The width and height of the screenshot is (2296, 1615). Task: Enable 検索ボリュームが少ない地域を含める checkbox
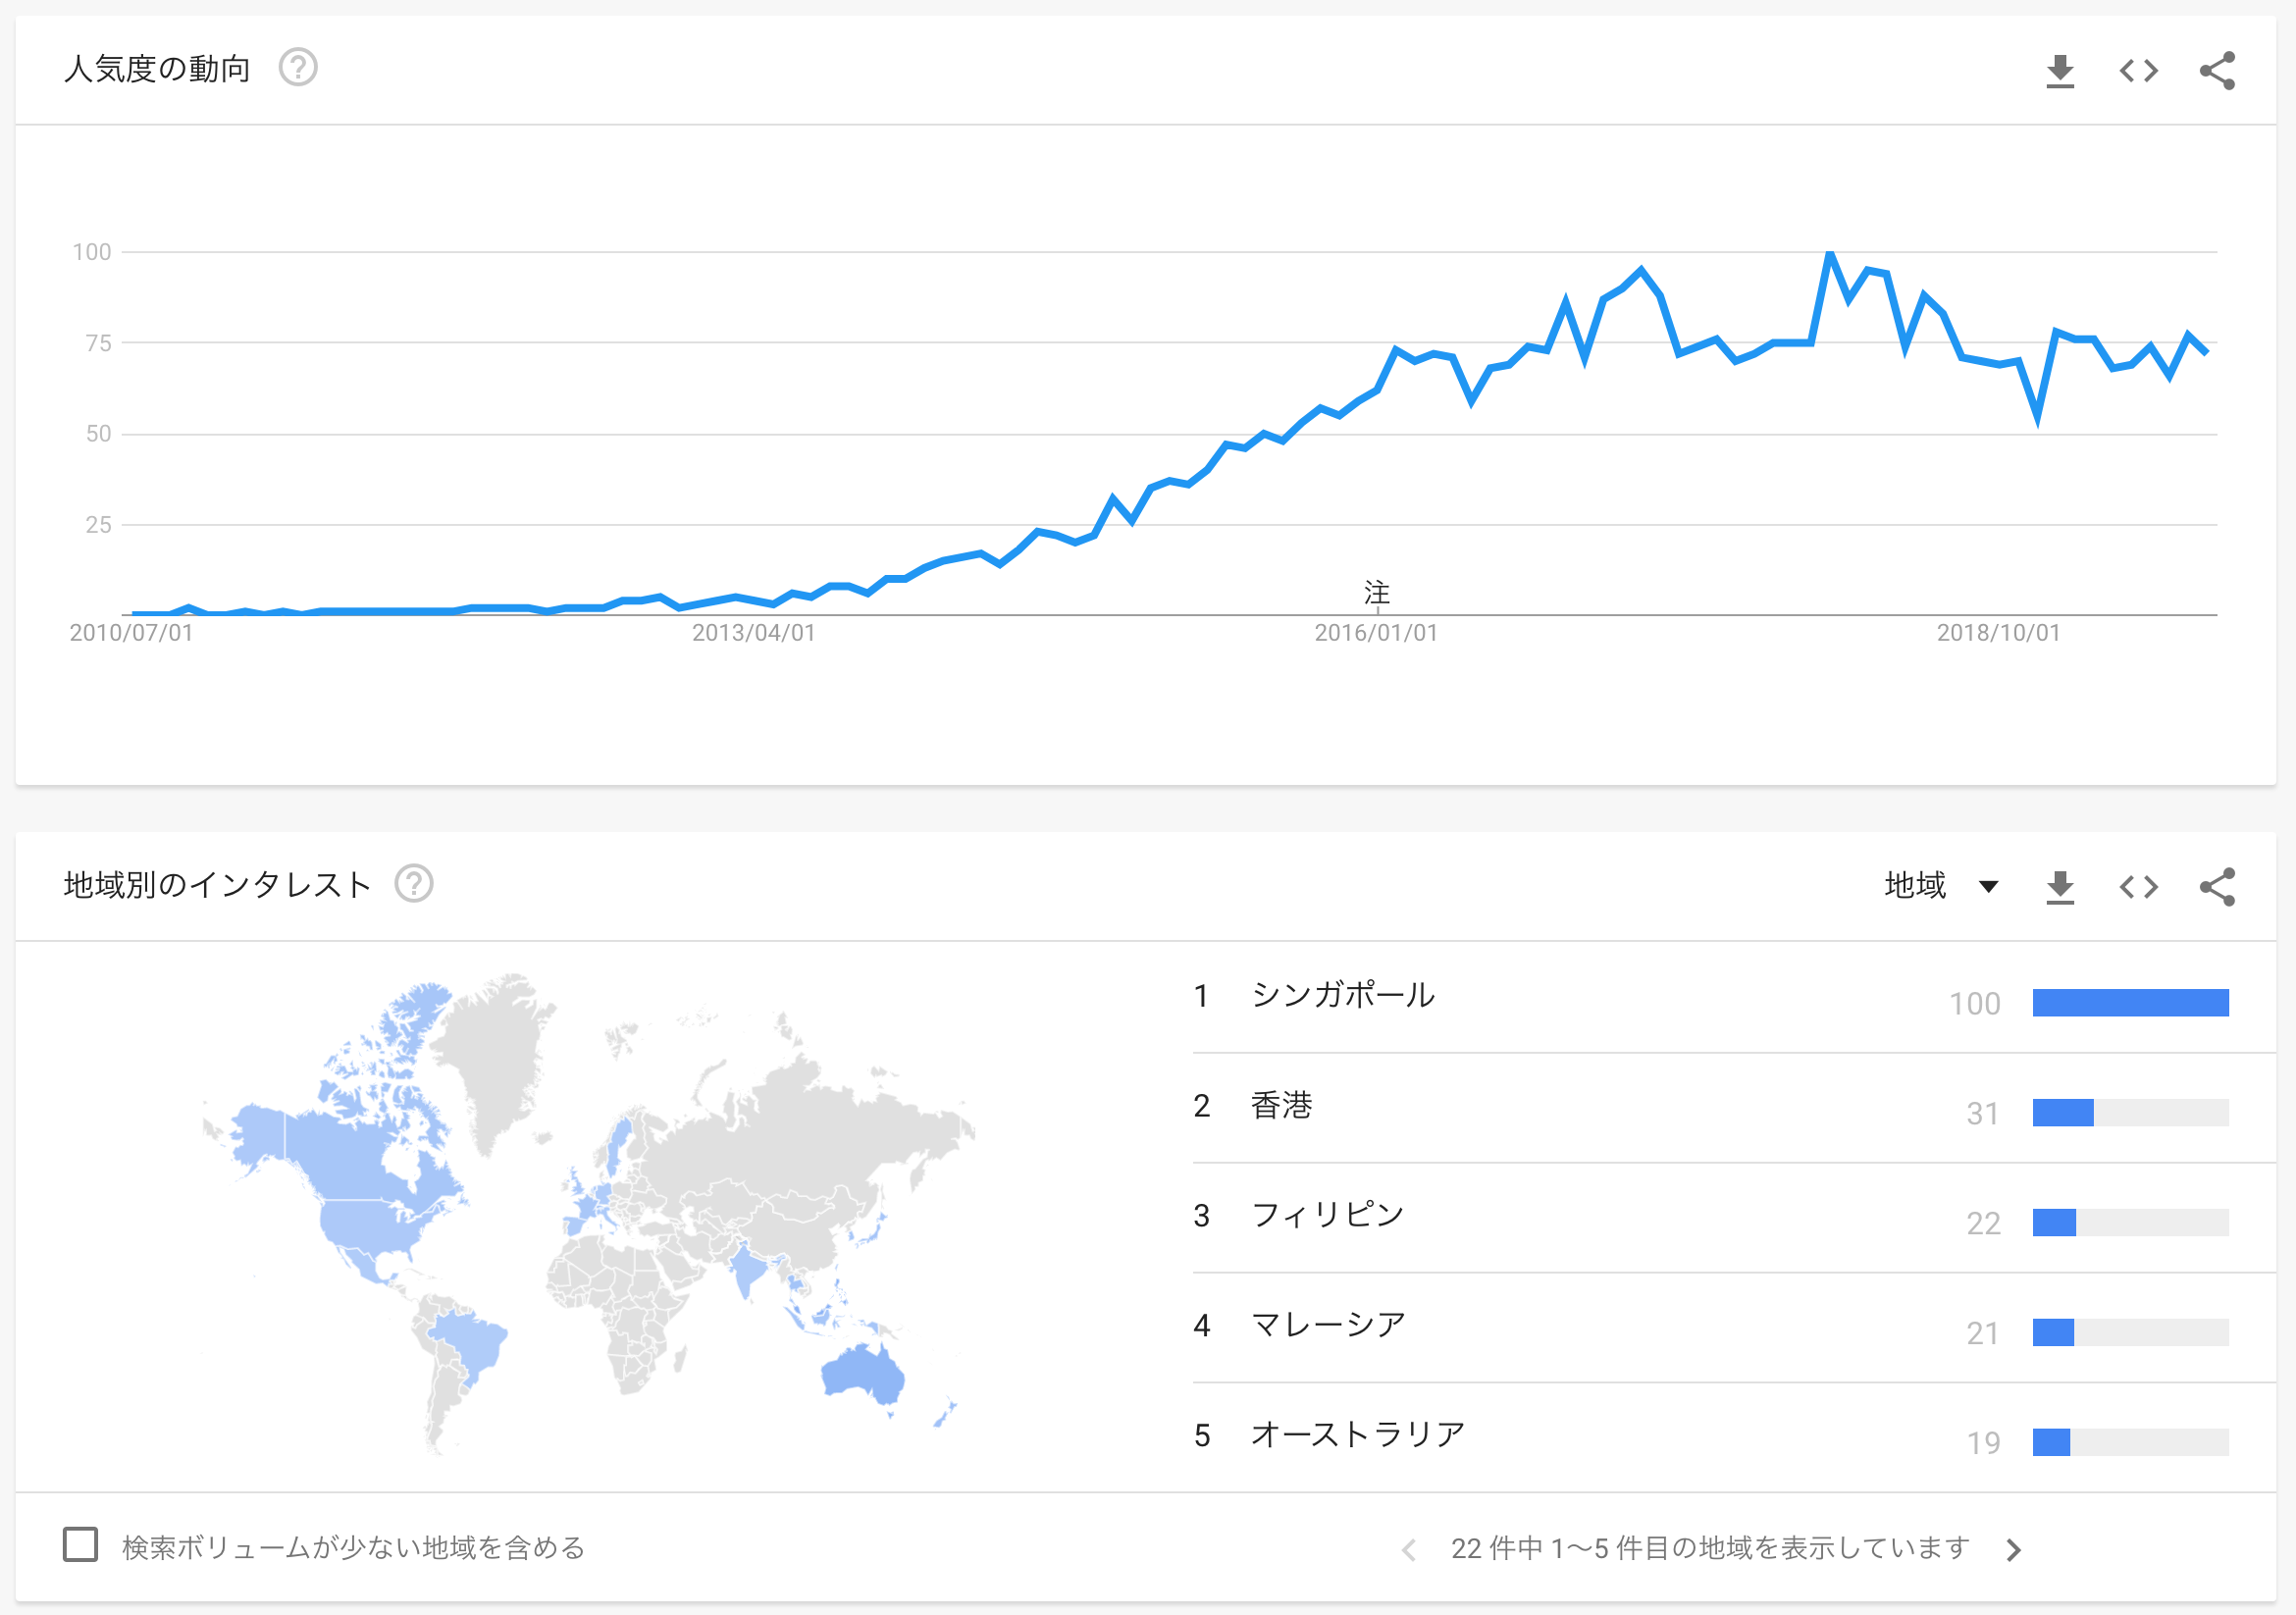click(80, 1544)
